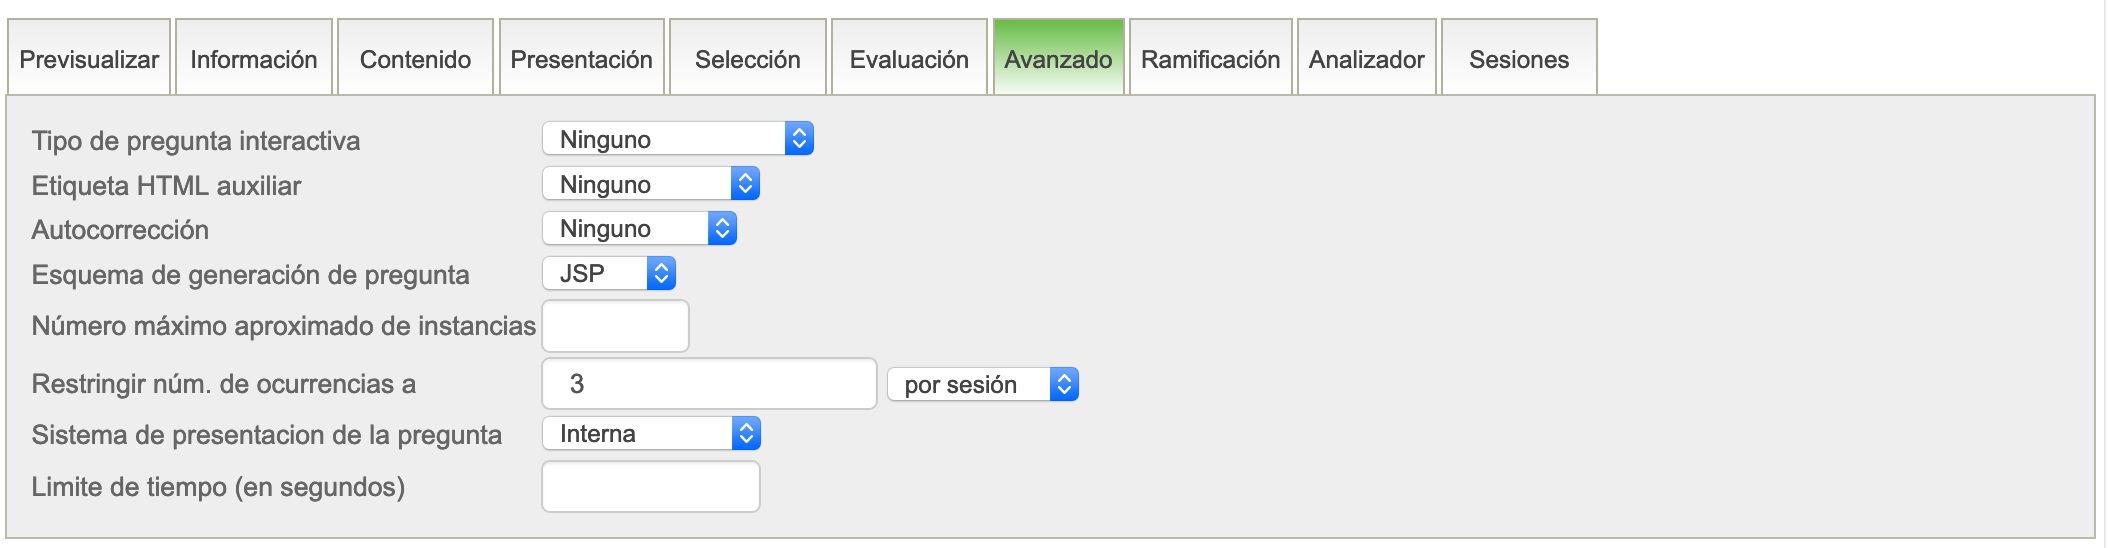Open the Presentación tab
The image size is (2108, 548).
click(581, 59)
